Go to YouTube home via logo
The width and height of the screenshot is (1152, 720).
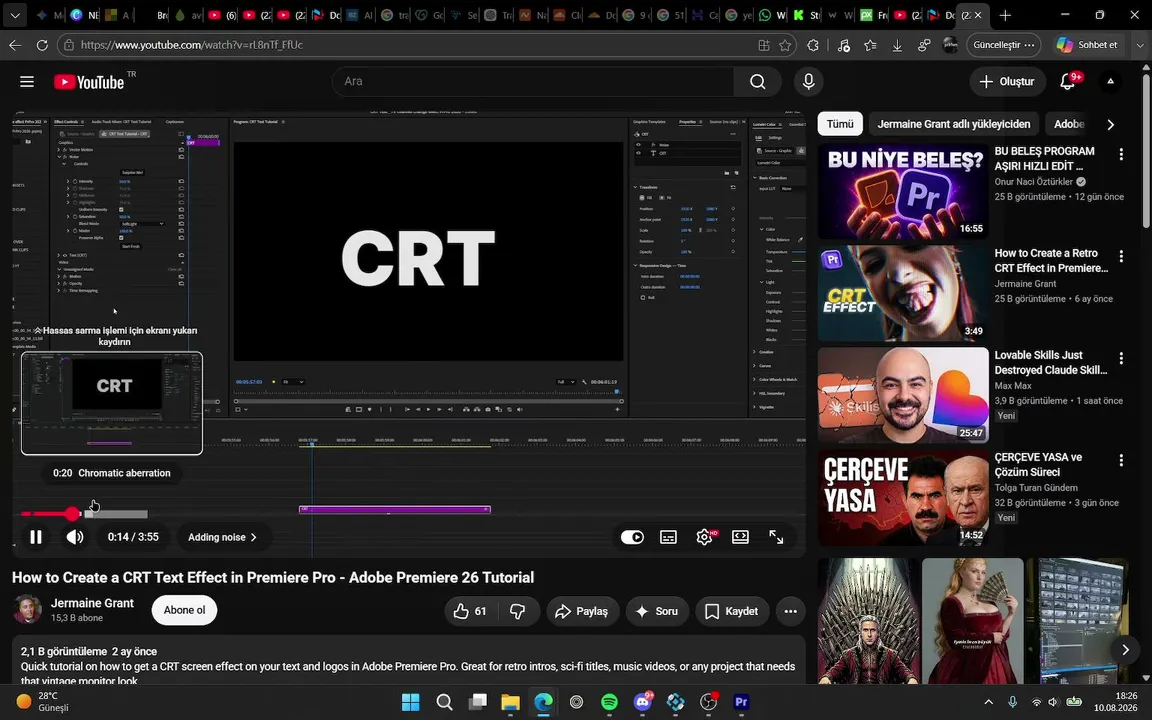(x=90, y=82)
